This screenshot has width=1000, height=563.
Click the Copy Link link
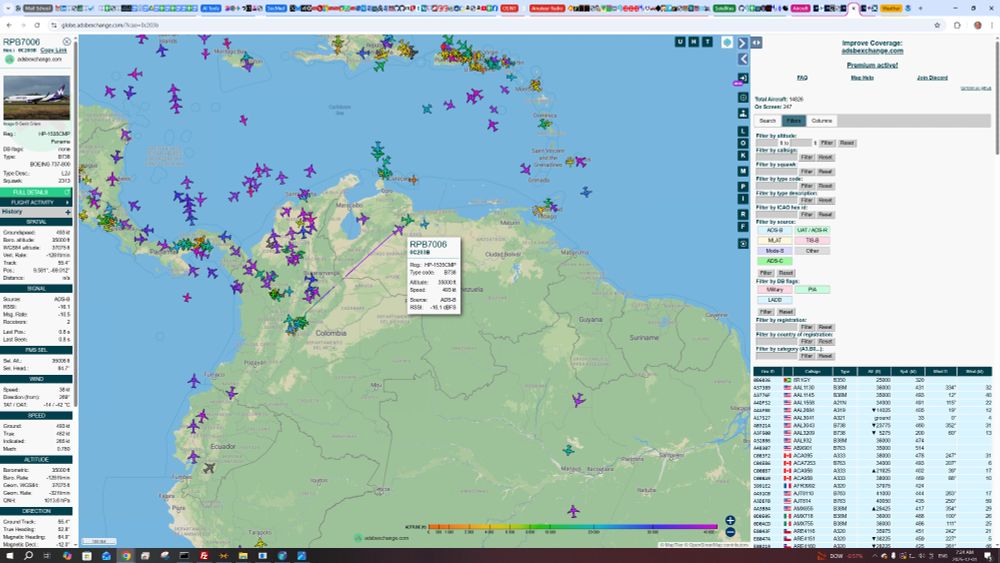point(54,50)
